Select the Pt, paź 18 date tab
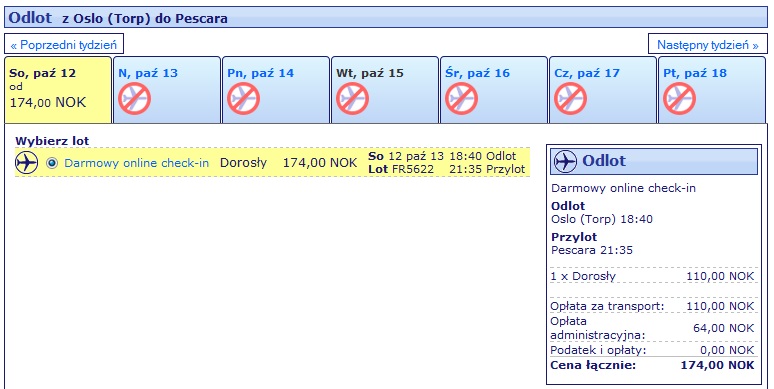Image resolution: width=774 pixels, height=389 pixels. [712, 89]
